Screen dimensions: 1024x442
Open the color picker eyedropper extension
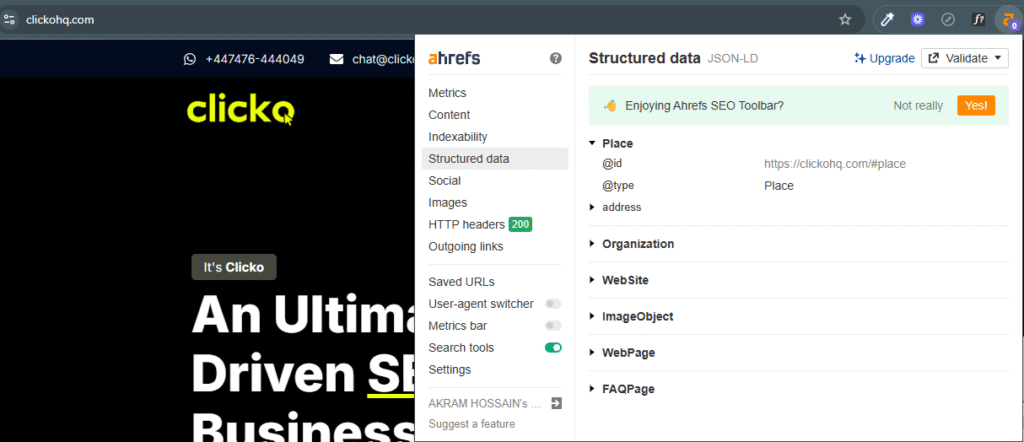[x=887, y=20]
